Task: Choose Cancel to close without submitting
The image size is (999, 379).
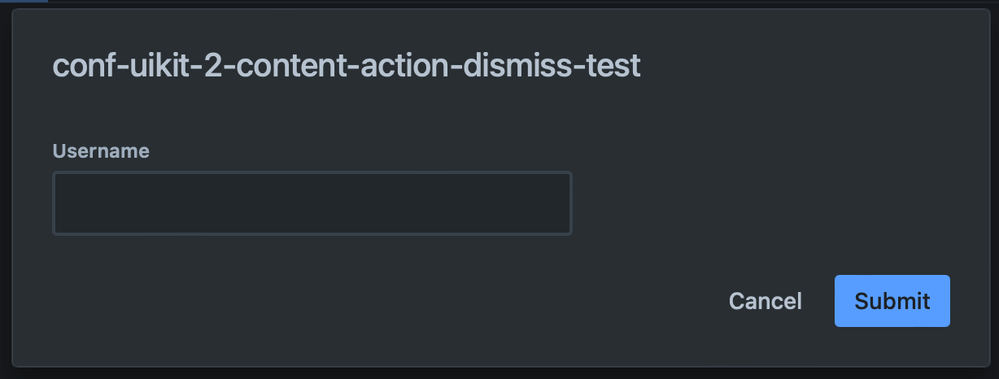Action: pos(765,301)
